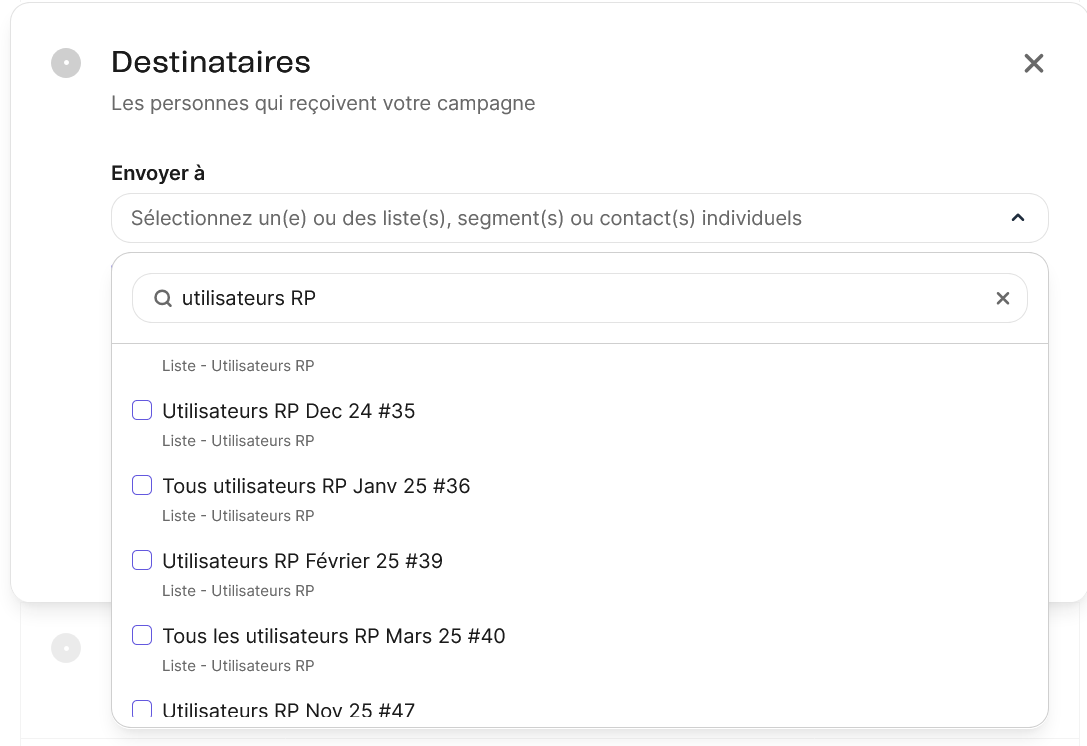
Task: Click into the utilisateurs RP search field
Action: click(x=580, y=298)
